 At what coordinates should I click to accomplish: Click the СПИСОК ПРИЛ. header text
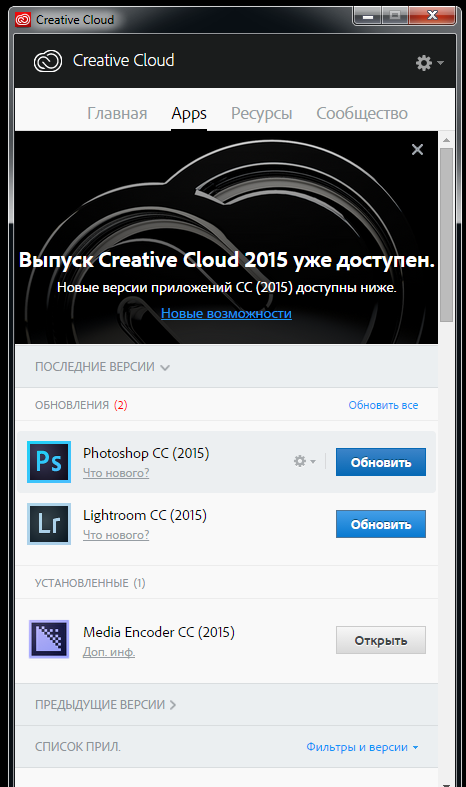[x=78, y=747]
